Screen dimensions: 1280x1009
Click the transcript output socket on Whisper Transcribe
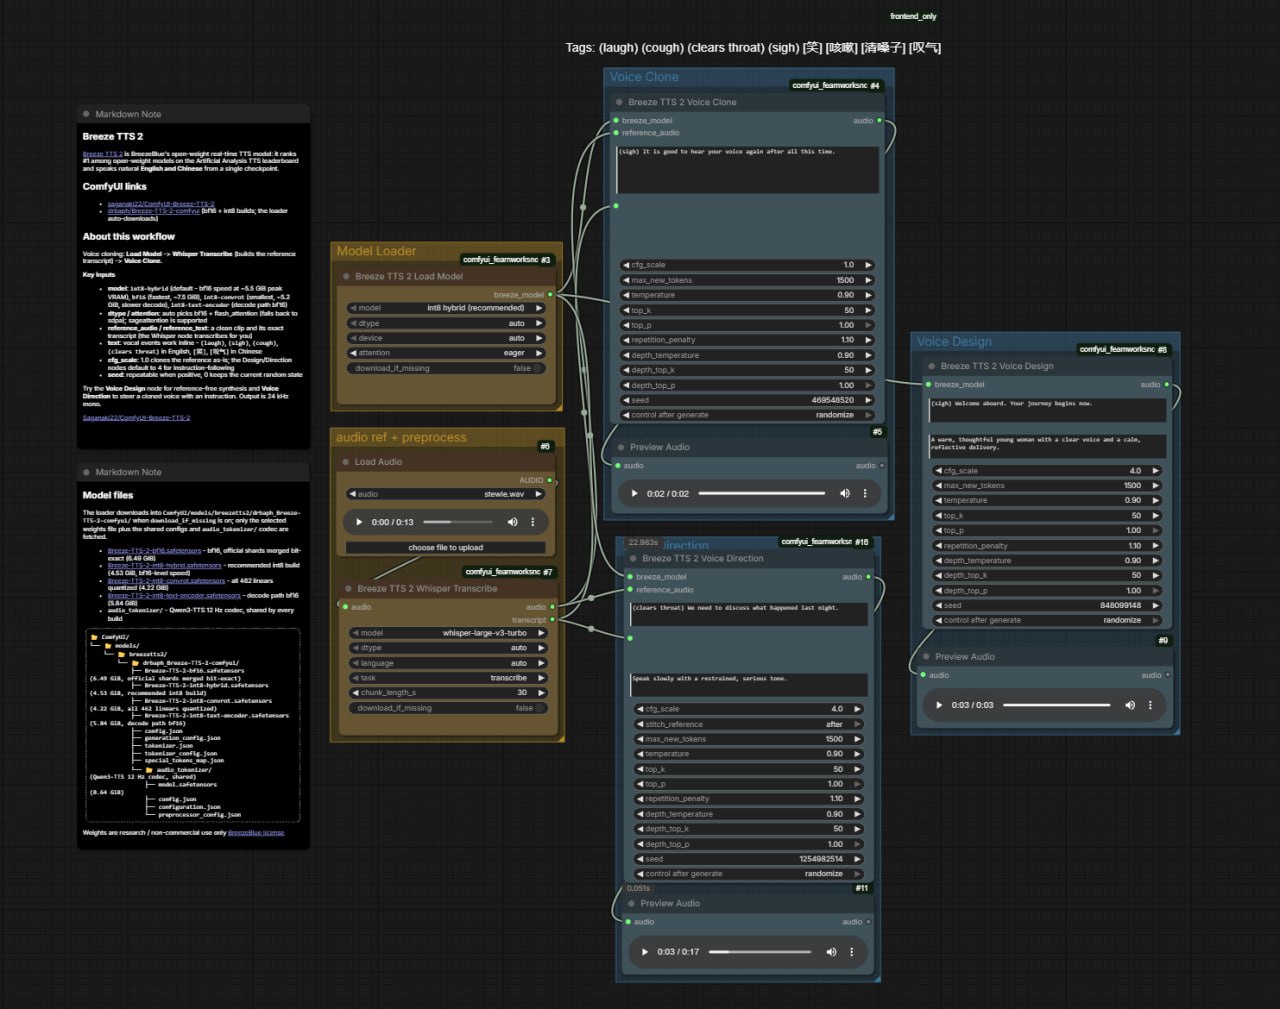(x=552, y=620)
